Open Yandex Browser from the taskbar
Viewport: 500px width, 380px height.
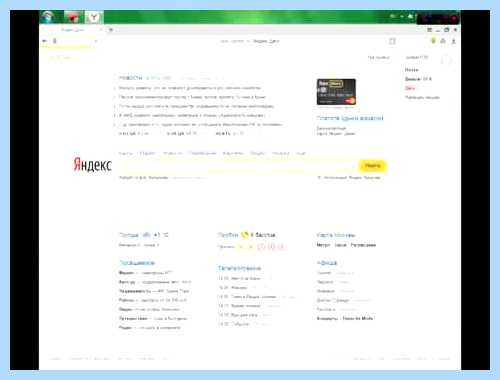(x=94, y=17)
